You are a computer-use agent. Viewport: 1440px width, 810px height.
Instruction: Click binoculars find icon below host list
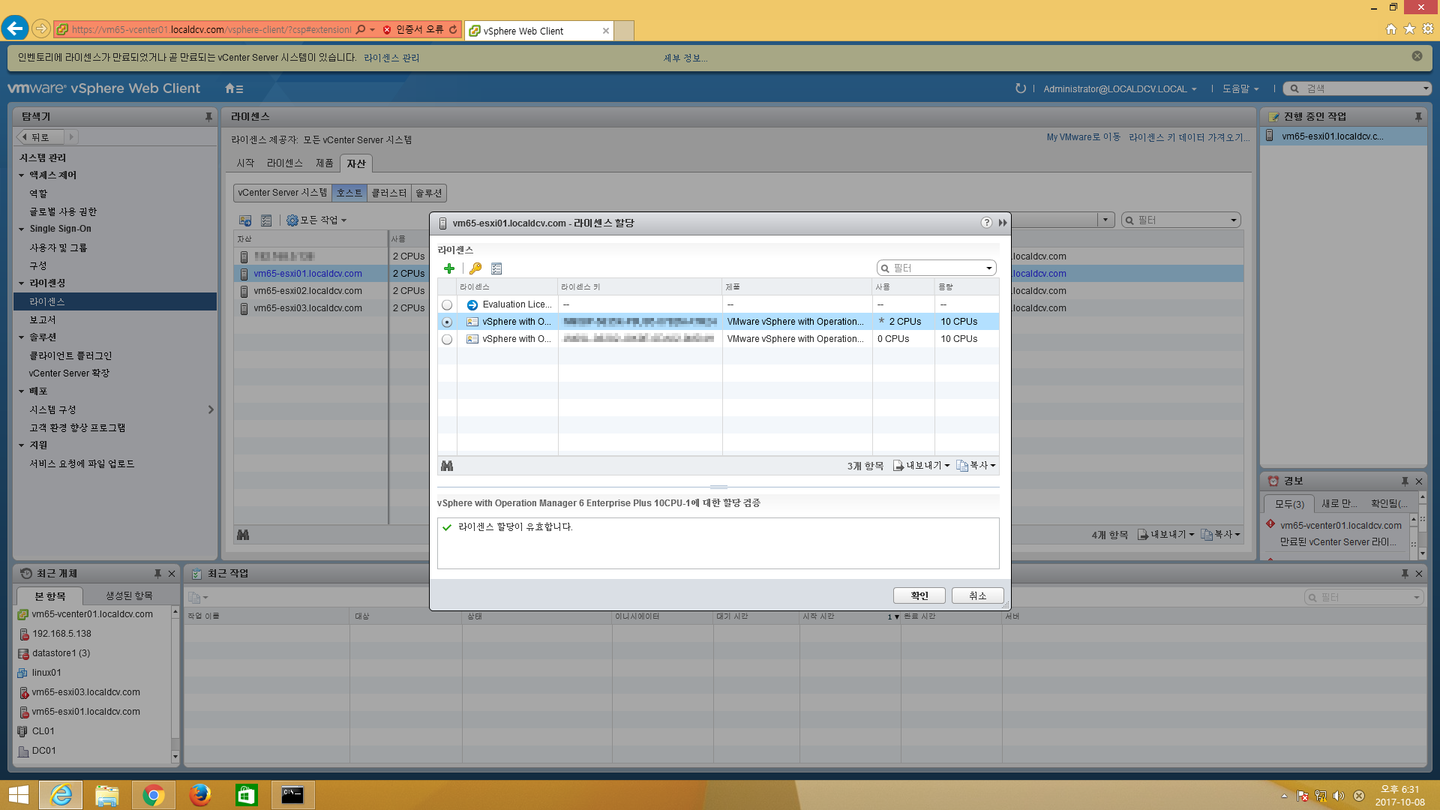243,535
